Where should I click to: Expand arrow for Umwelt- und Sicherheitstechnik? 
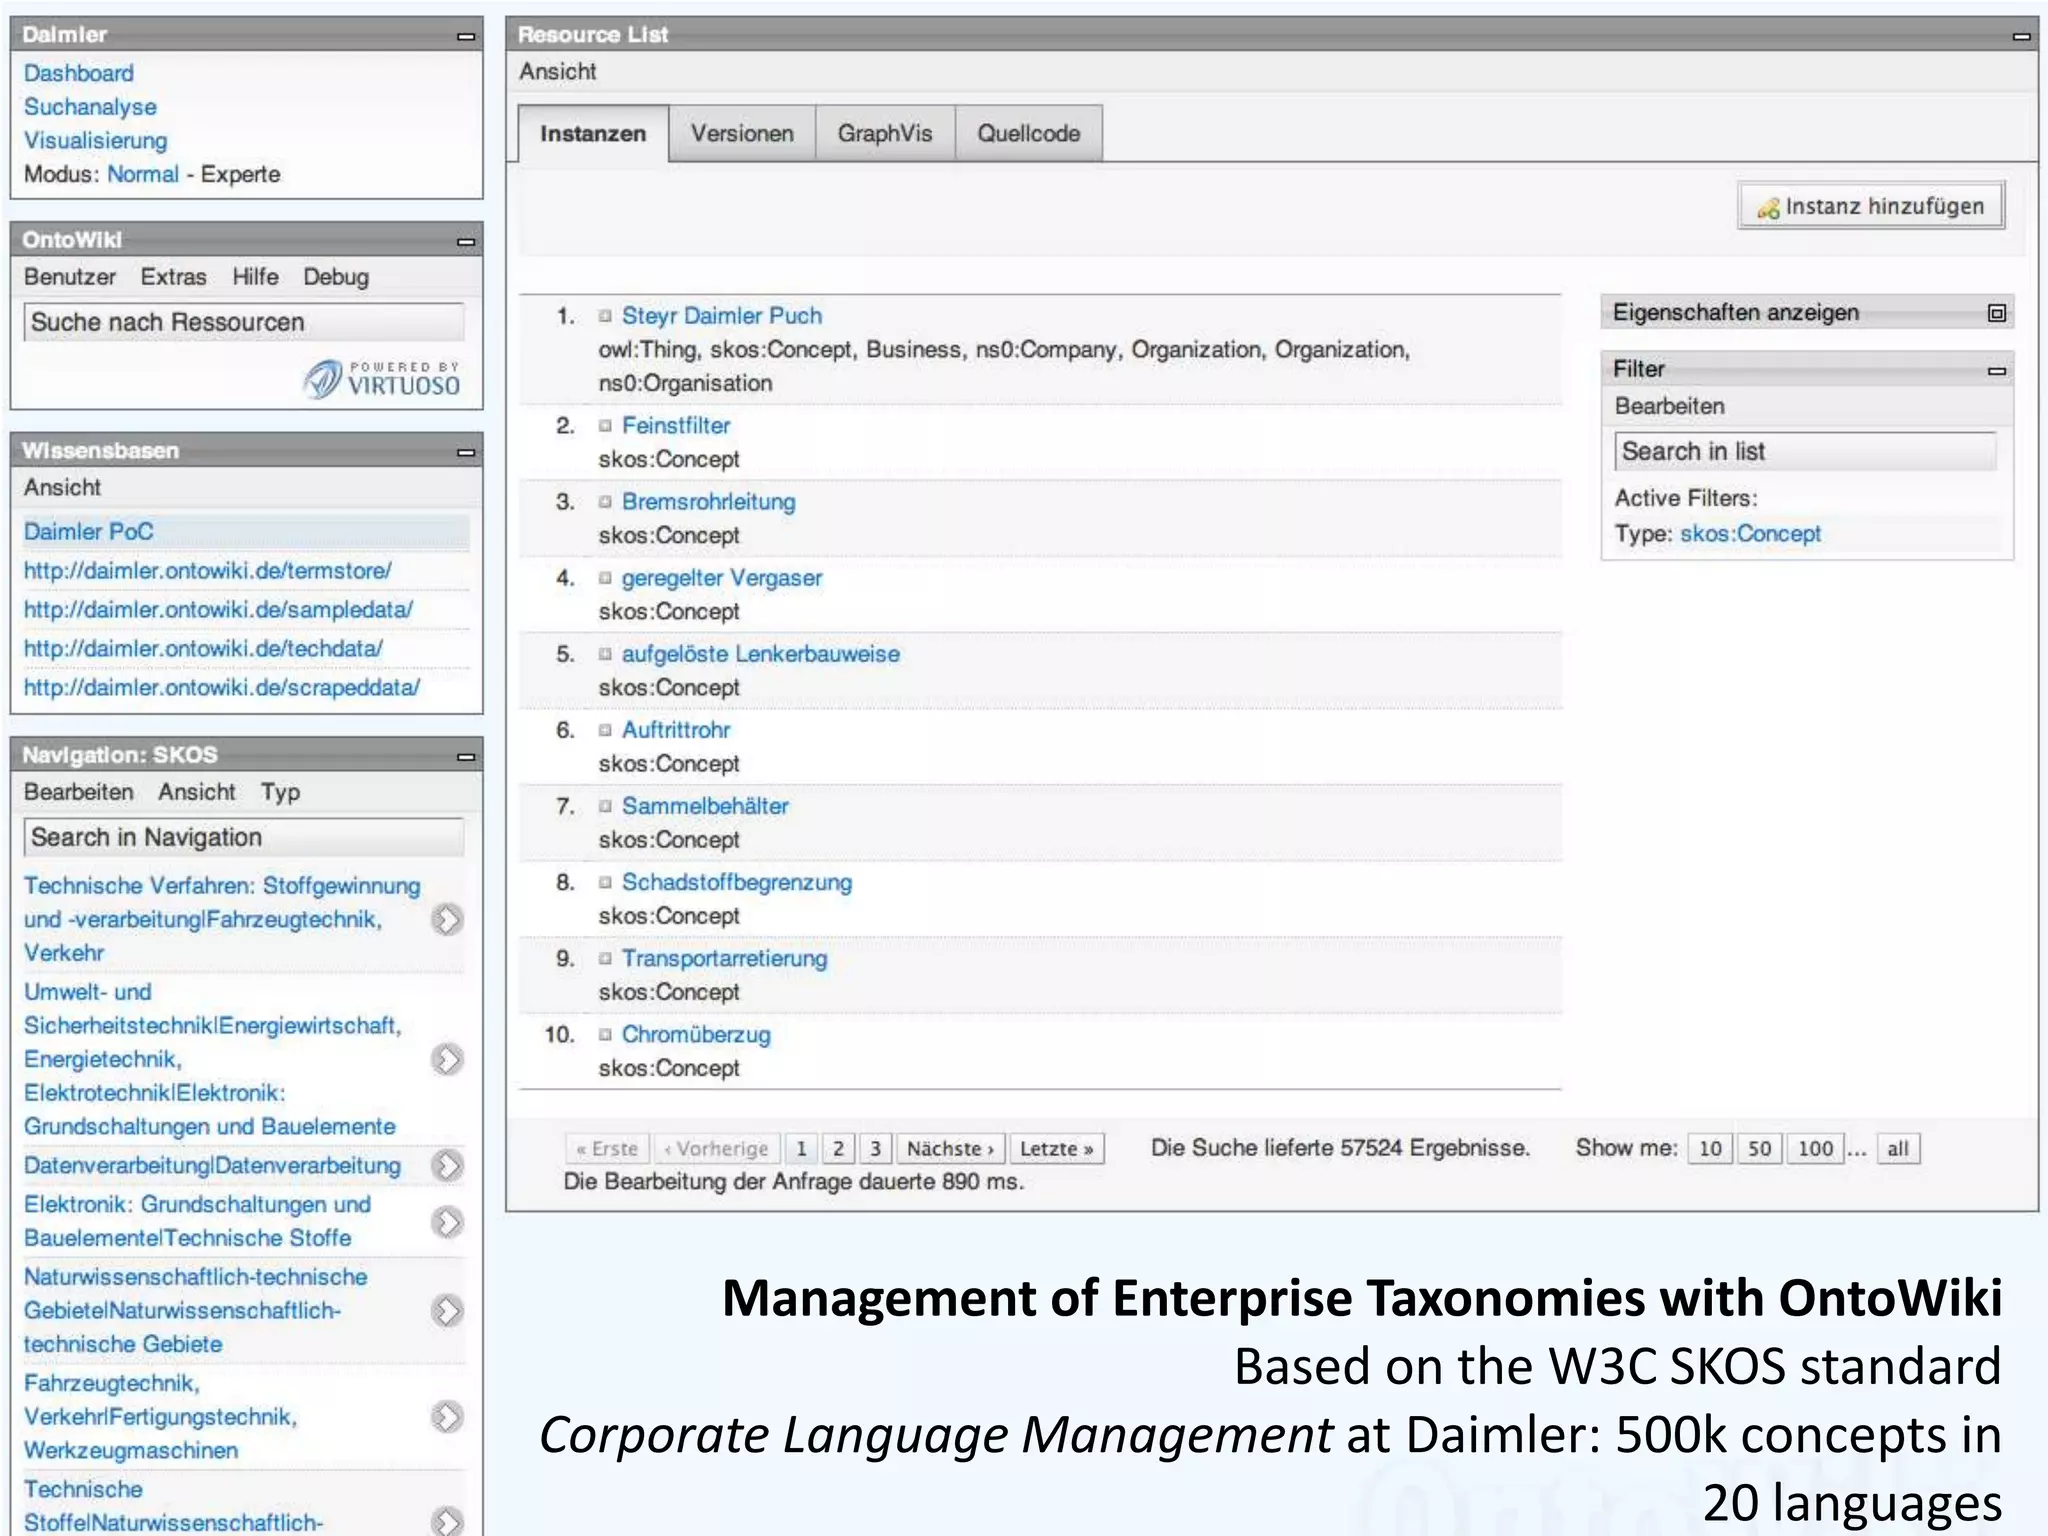448,1059
